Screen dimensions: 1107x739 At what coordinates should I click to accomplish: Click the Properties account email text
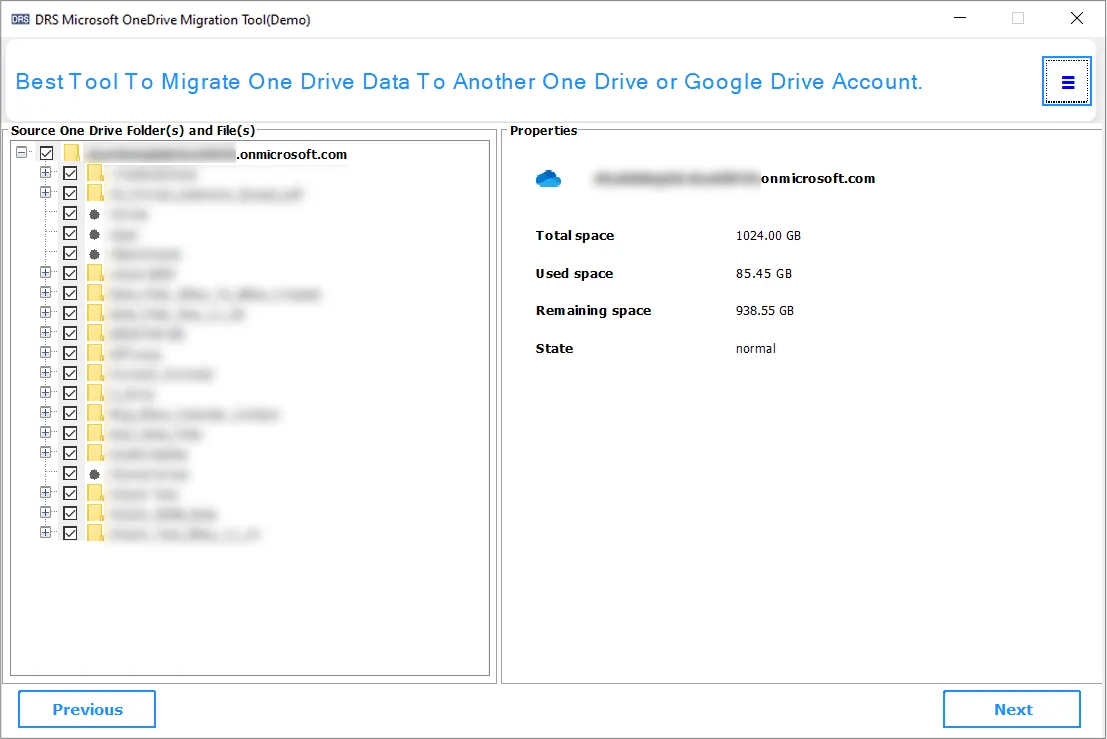click(x=734, y=179)
